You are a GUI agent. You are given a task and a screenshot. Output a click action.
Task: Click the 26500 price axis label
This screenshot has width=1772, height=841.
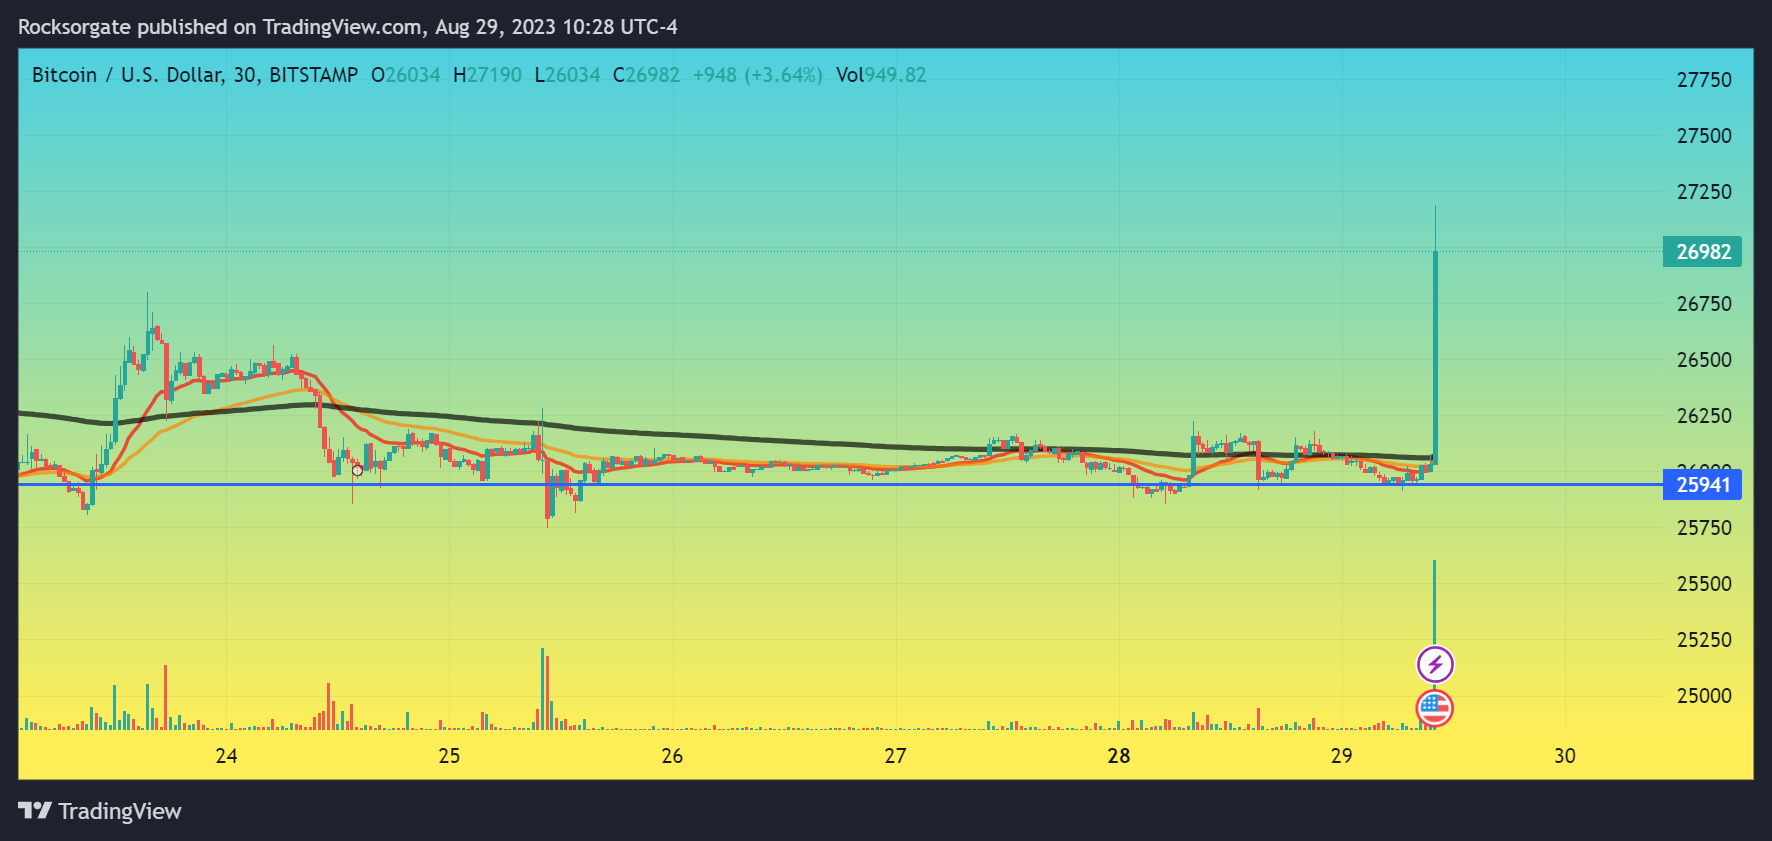pos(1704,360)
